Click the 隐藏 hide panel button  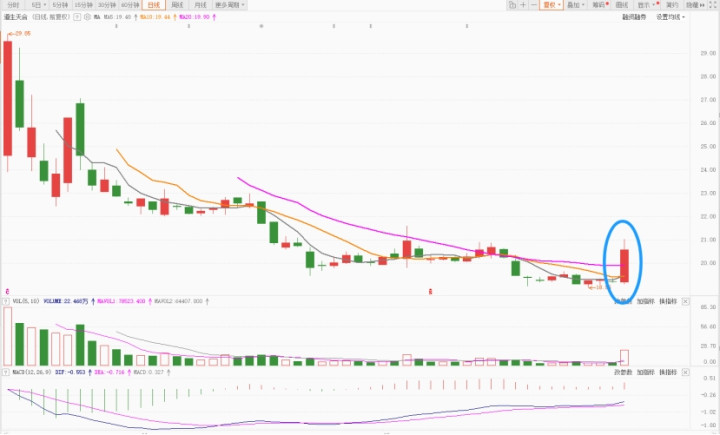tap(695, 5)
